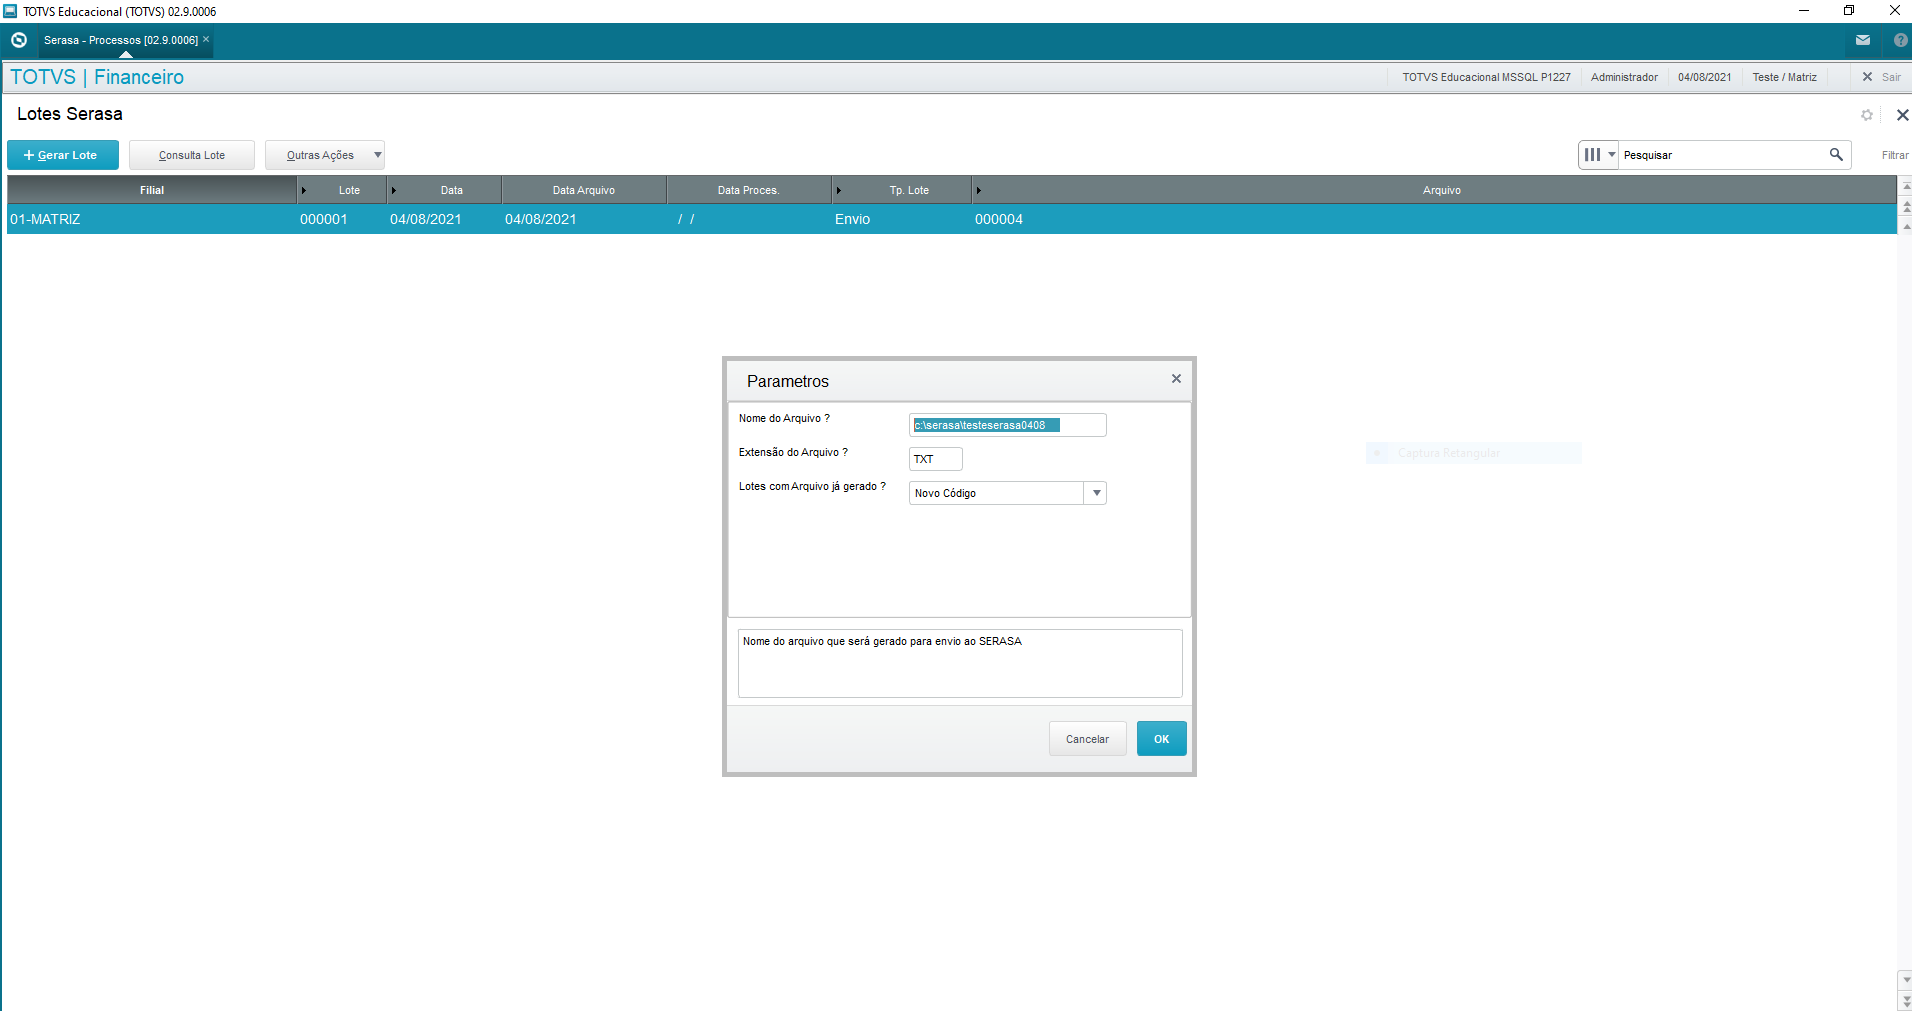This screenshot has height=1011, width=1912.
Task: Click the Filtrar link
Action: 1895,155
